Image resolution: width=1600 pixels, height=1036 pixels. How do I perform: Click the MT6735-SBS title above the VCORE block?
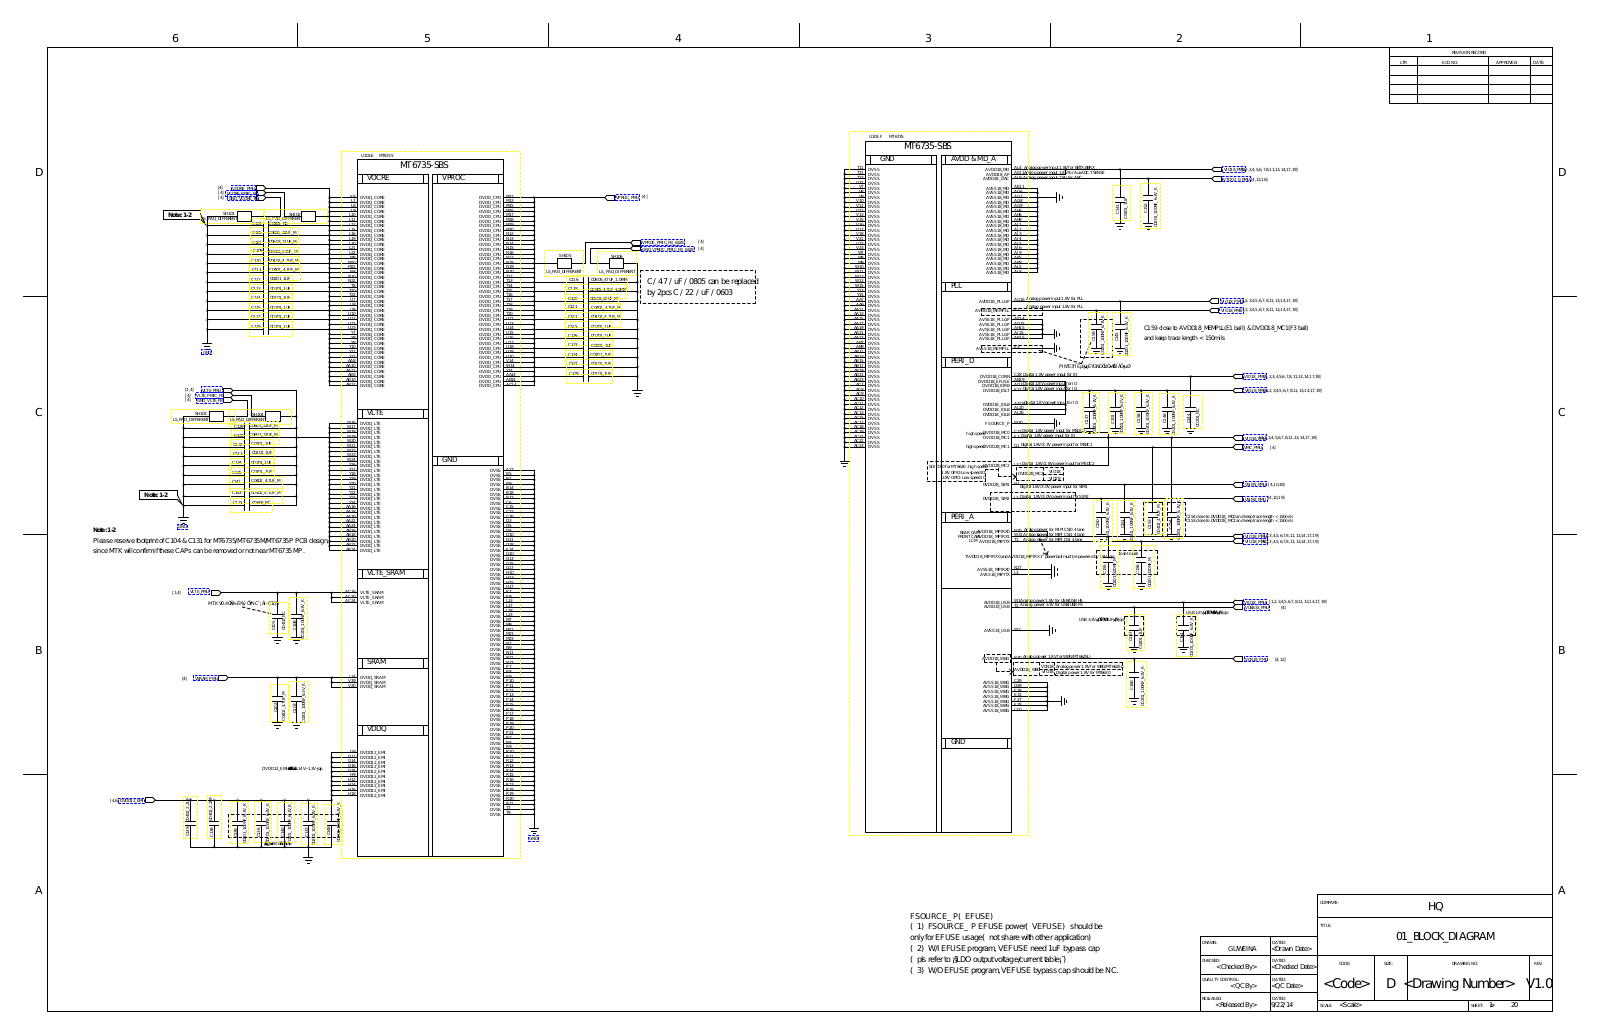(x=425, y=165)
